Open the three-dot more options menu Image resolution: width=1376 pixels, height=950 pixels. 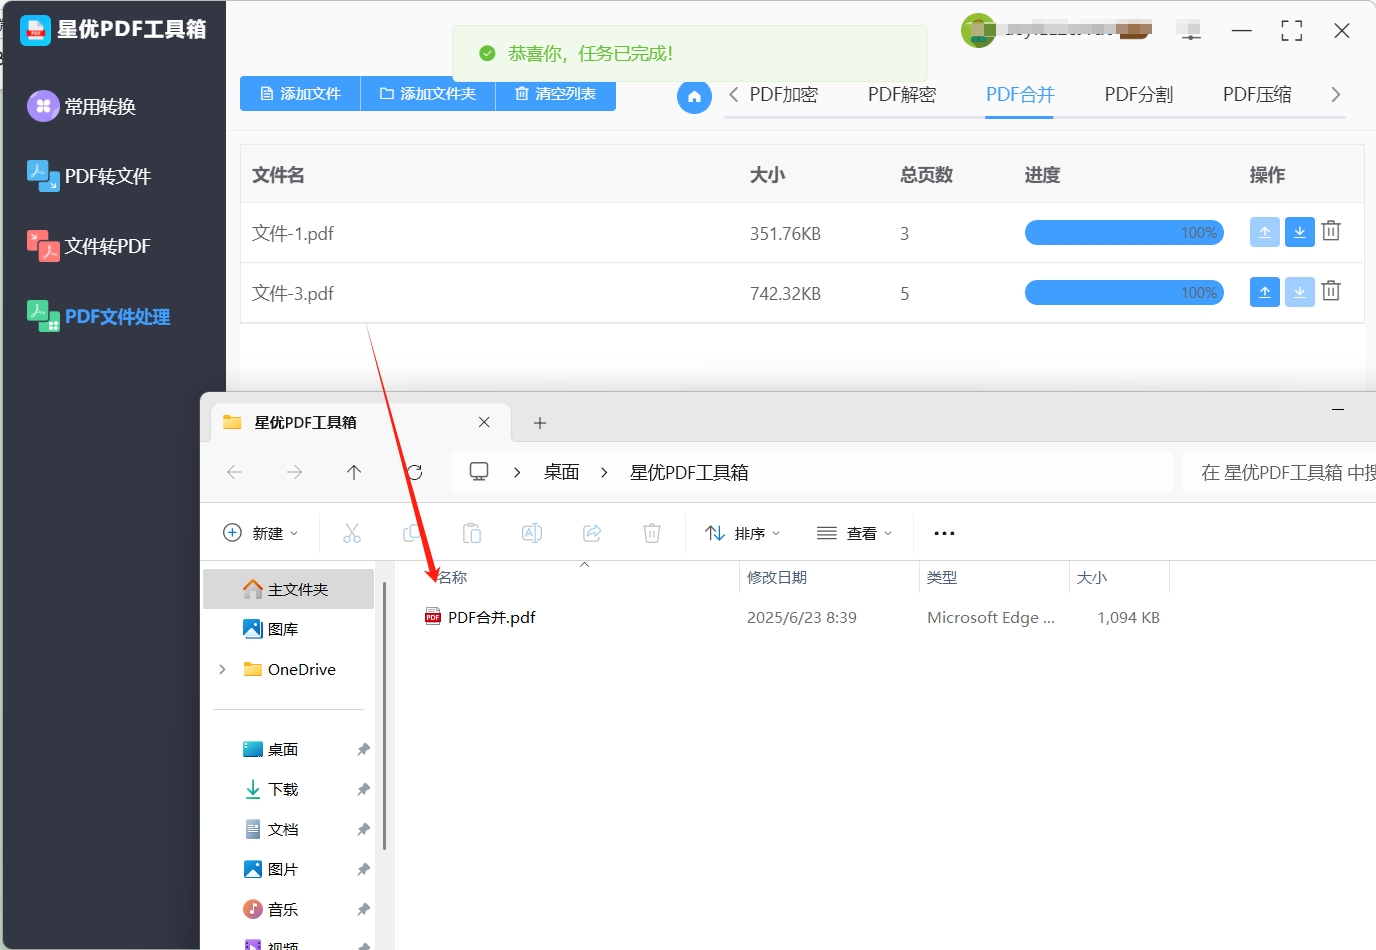[944, 533]
